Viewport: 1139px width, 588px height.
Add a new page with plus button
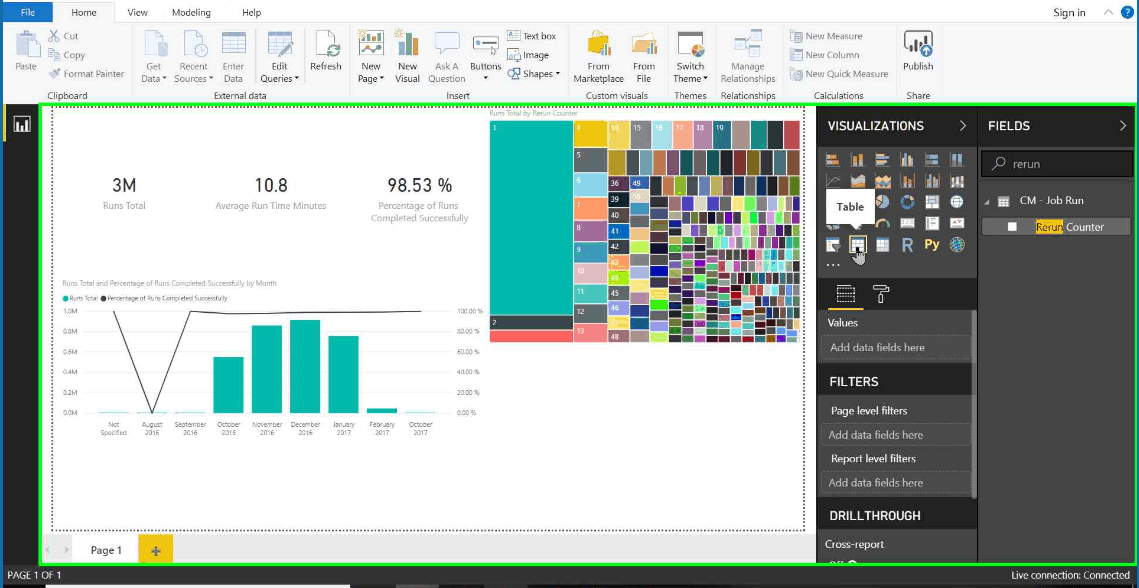click(x=155, y=550)
